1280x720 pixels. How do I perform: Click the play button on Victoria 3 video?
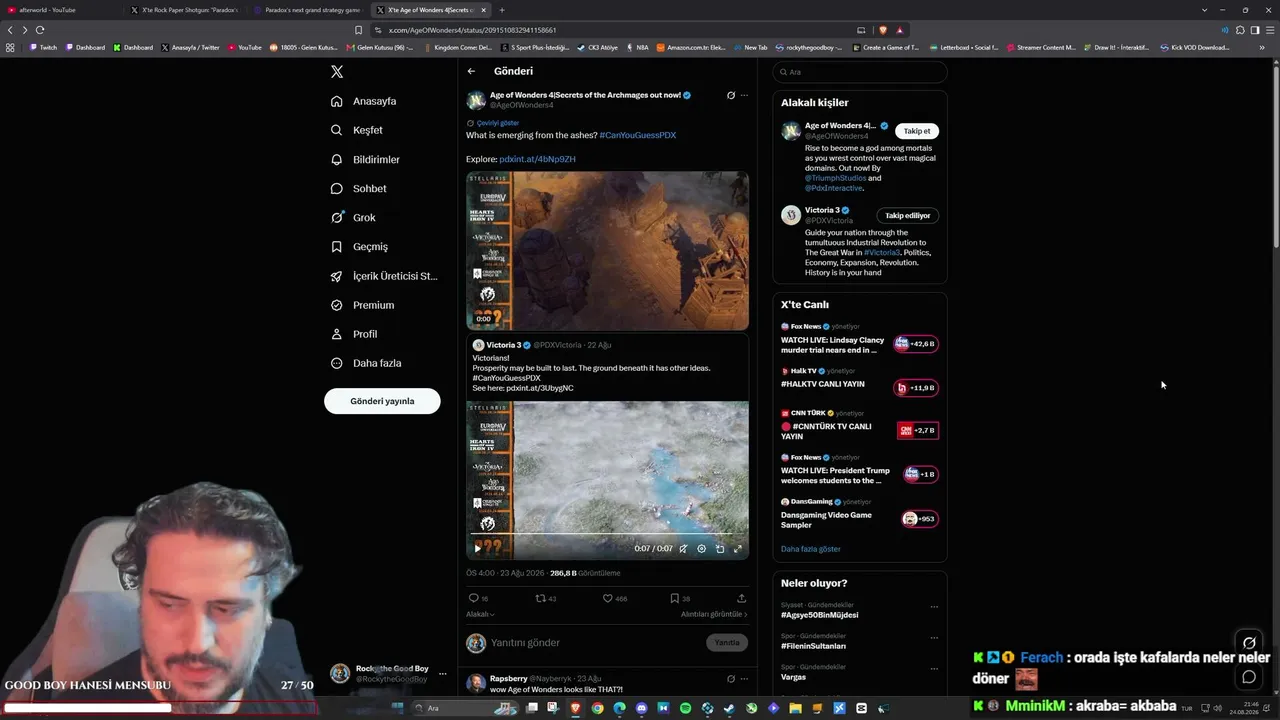click(478, 548)
